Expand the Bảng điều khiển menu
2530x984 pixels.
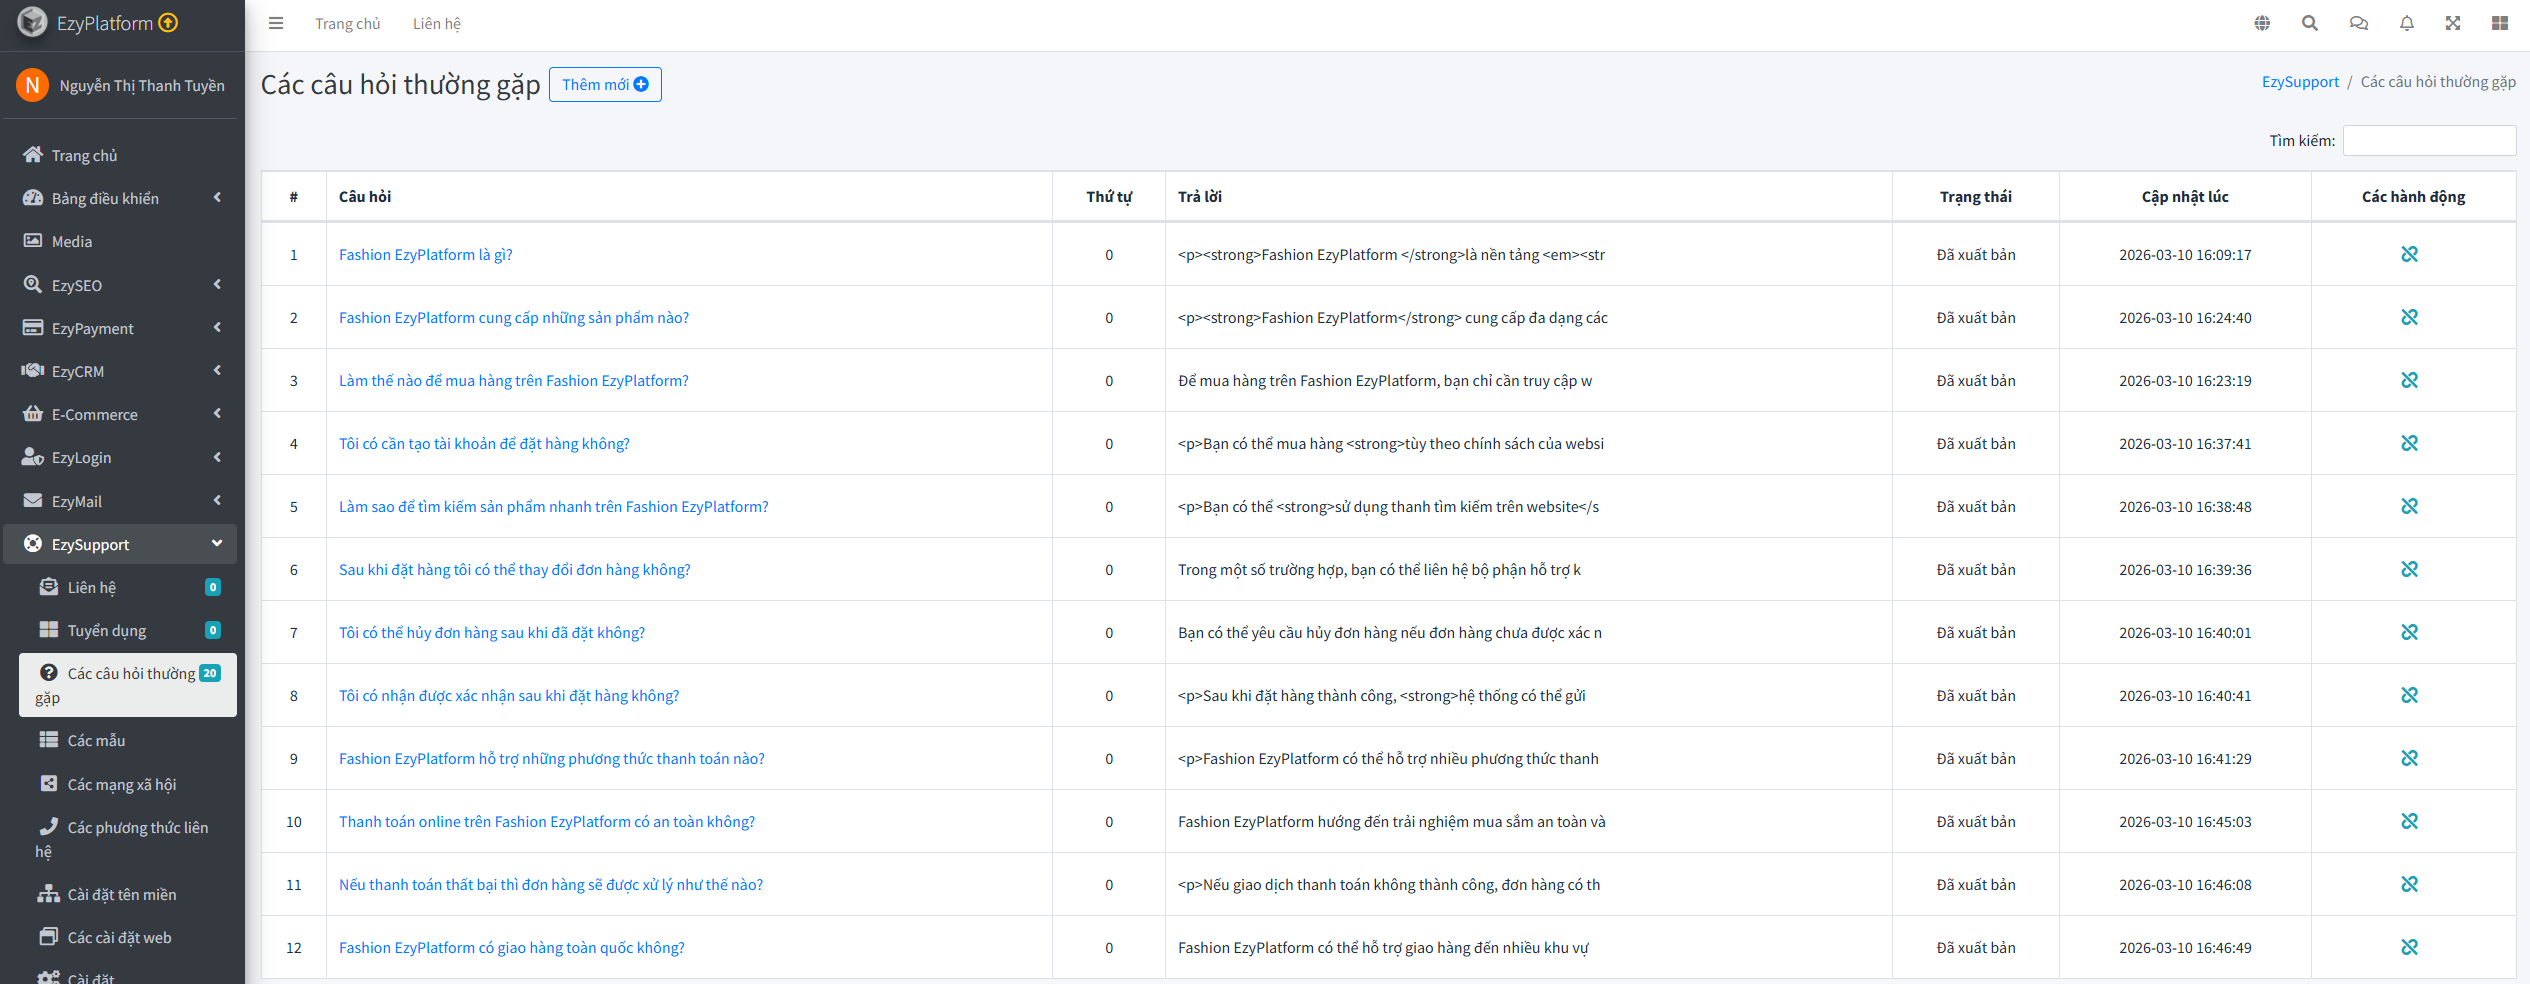122,199
